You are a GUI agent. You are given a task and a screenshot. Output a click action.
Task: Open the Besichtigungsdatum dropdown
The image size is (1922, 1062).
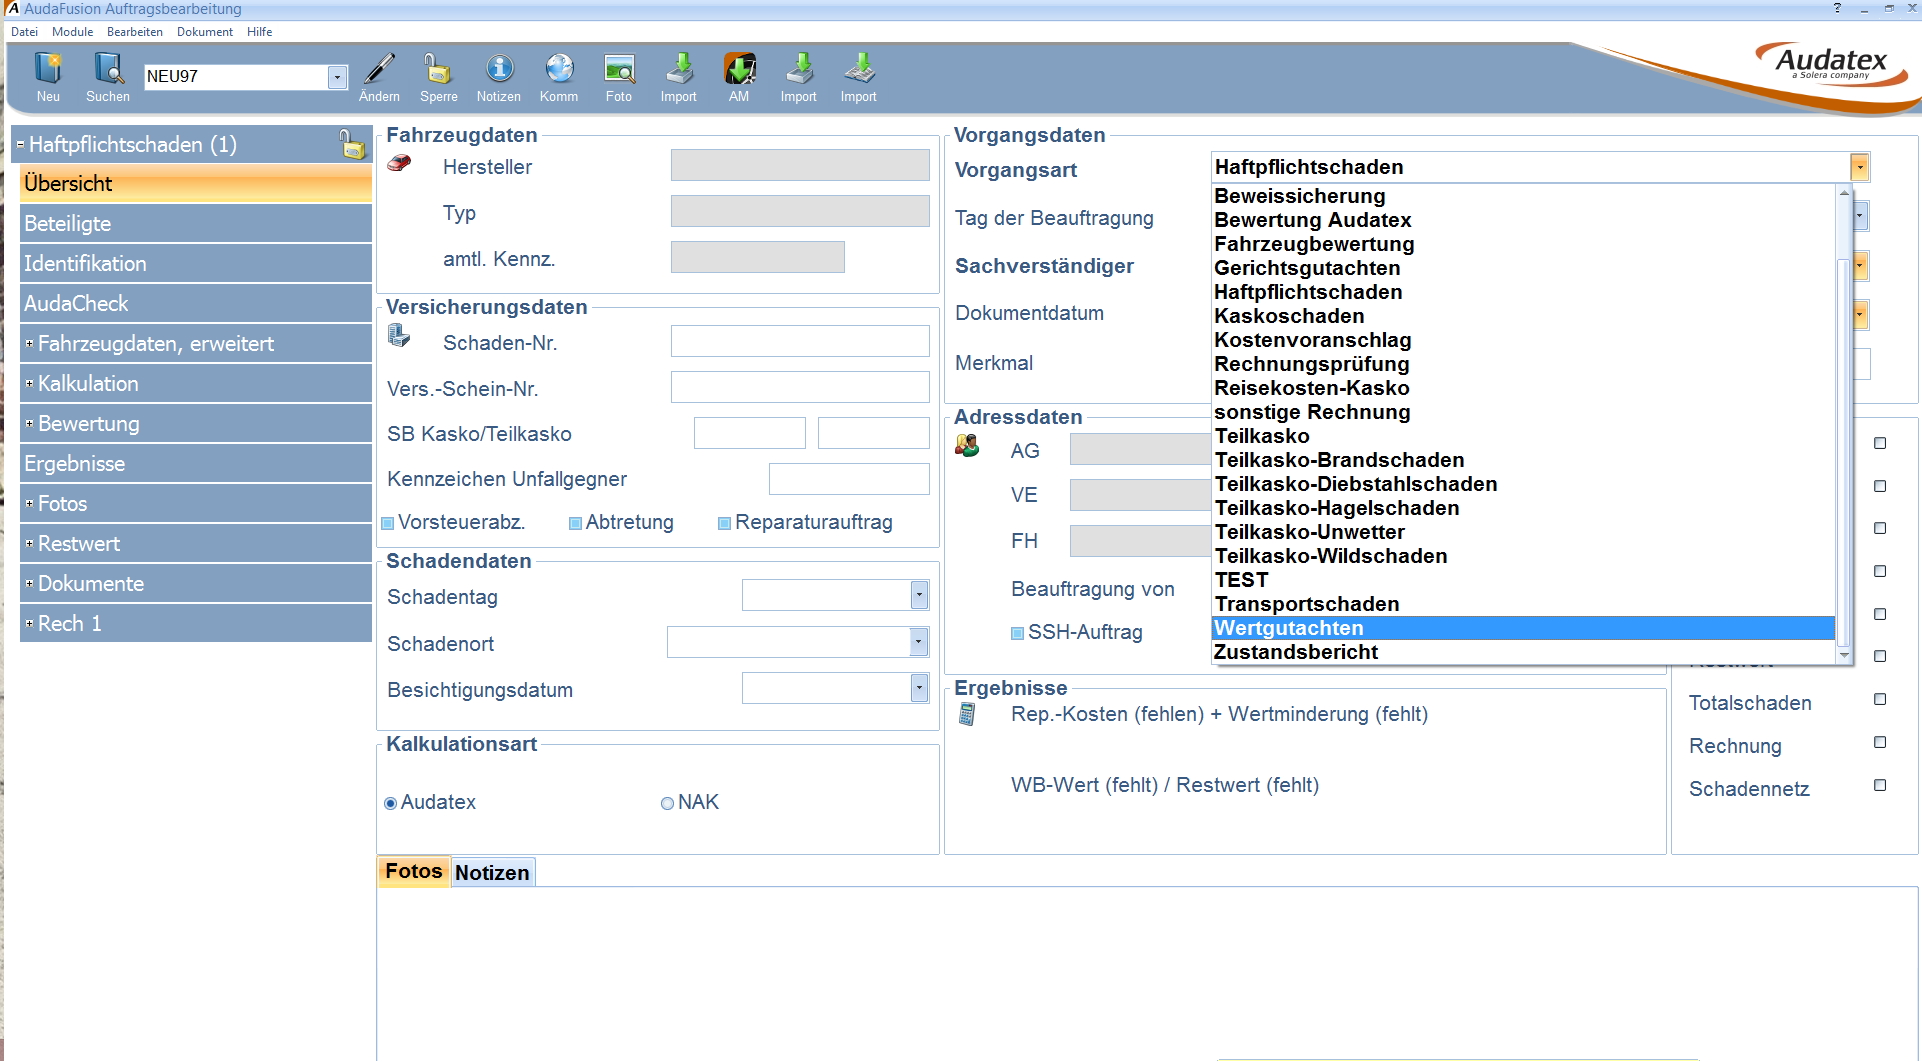click(919, 687)
